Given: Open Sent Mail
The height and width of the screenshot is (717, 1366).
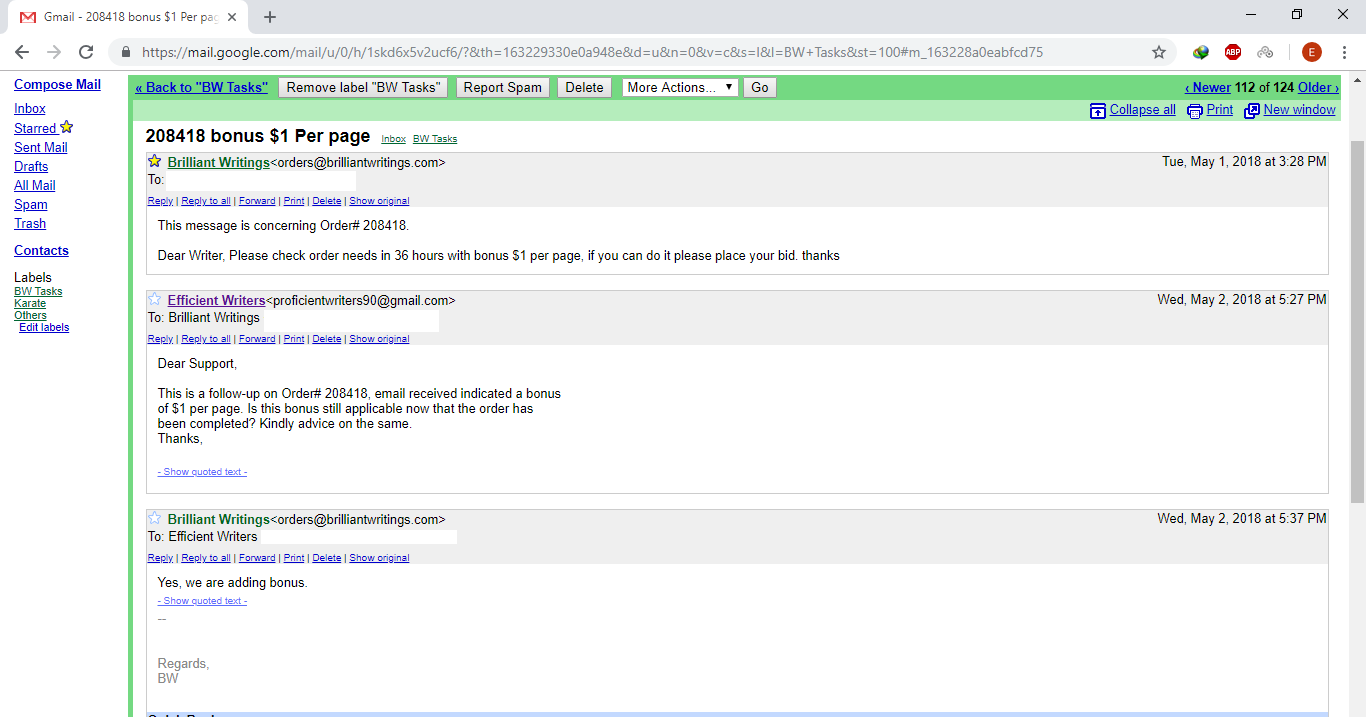Looking at the screenshot, I should (41, 147).
